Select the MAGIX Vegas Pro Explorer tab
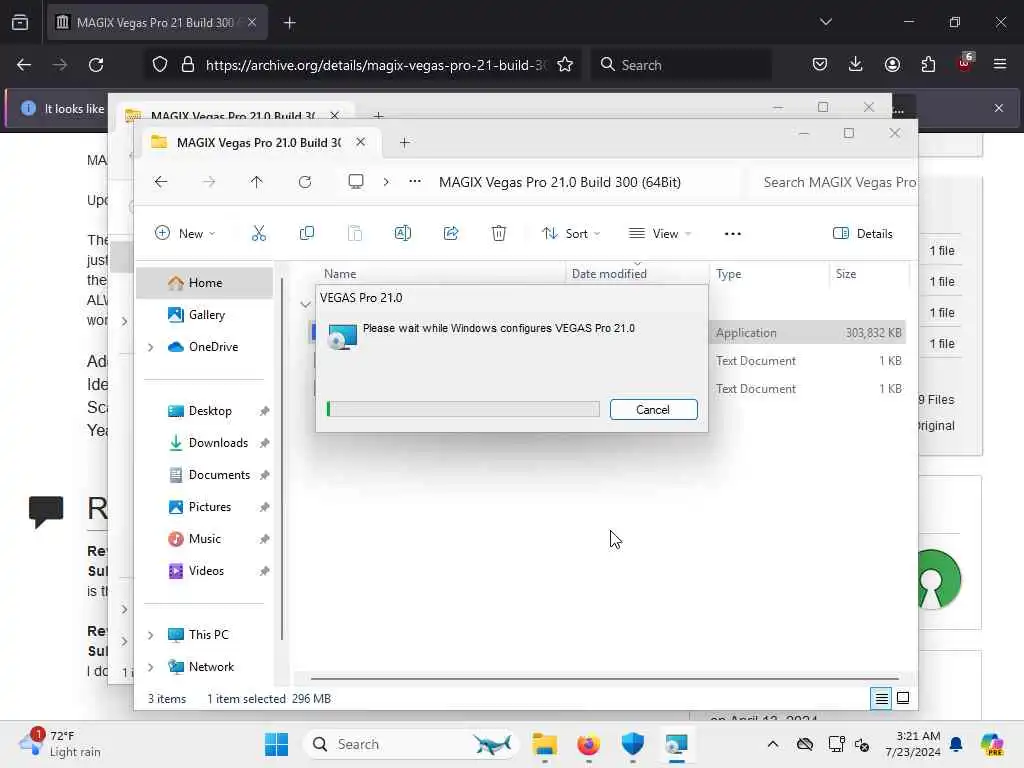The image size is (1024, 768). [x=259, y=142]
